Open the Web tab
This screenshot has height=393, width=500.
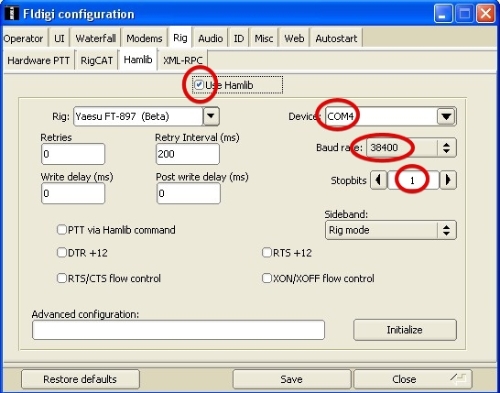(294, 39)
